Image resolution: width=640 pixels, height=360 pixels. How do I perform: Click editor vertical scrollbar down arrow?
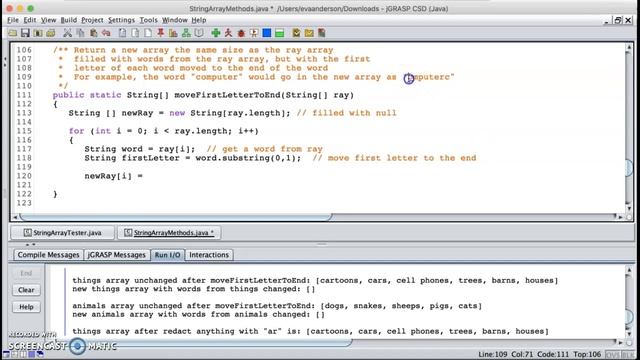[629, 208]
